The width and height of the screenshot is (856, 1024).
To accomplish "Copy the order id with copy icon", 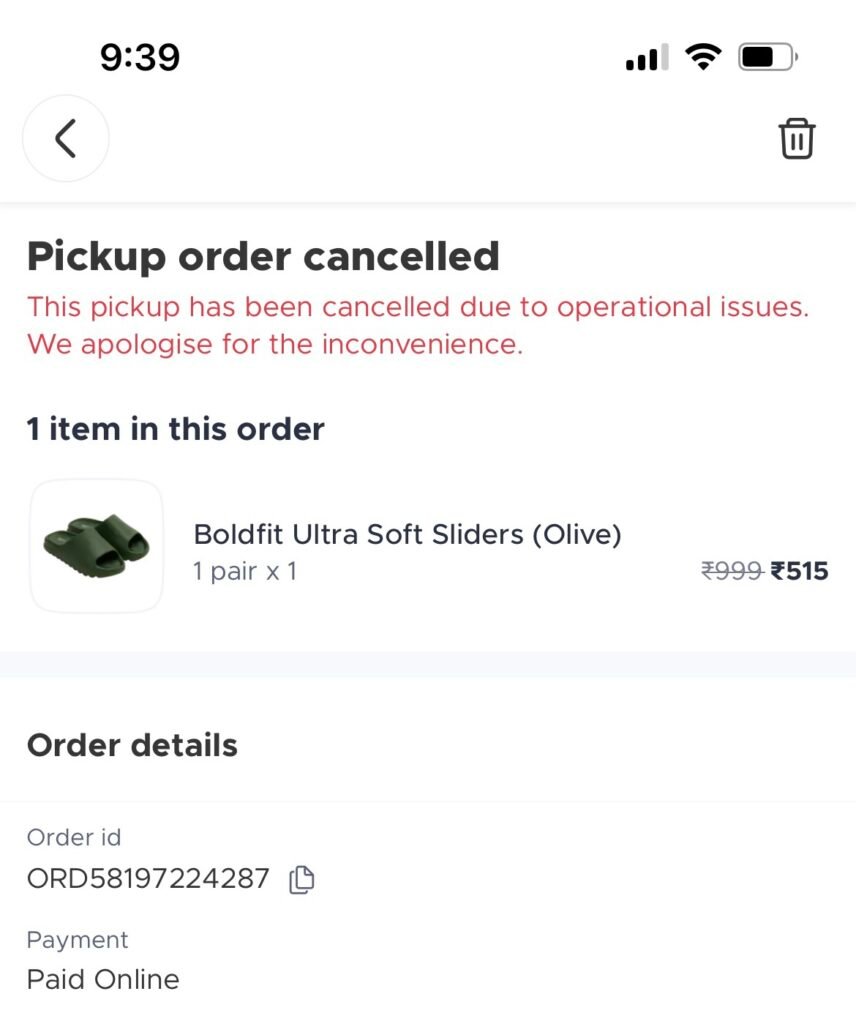I will coord(301,880).
